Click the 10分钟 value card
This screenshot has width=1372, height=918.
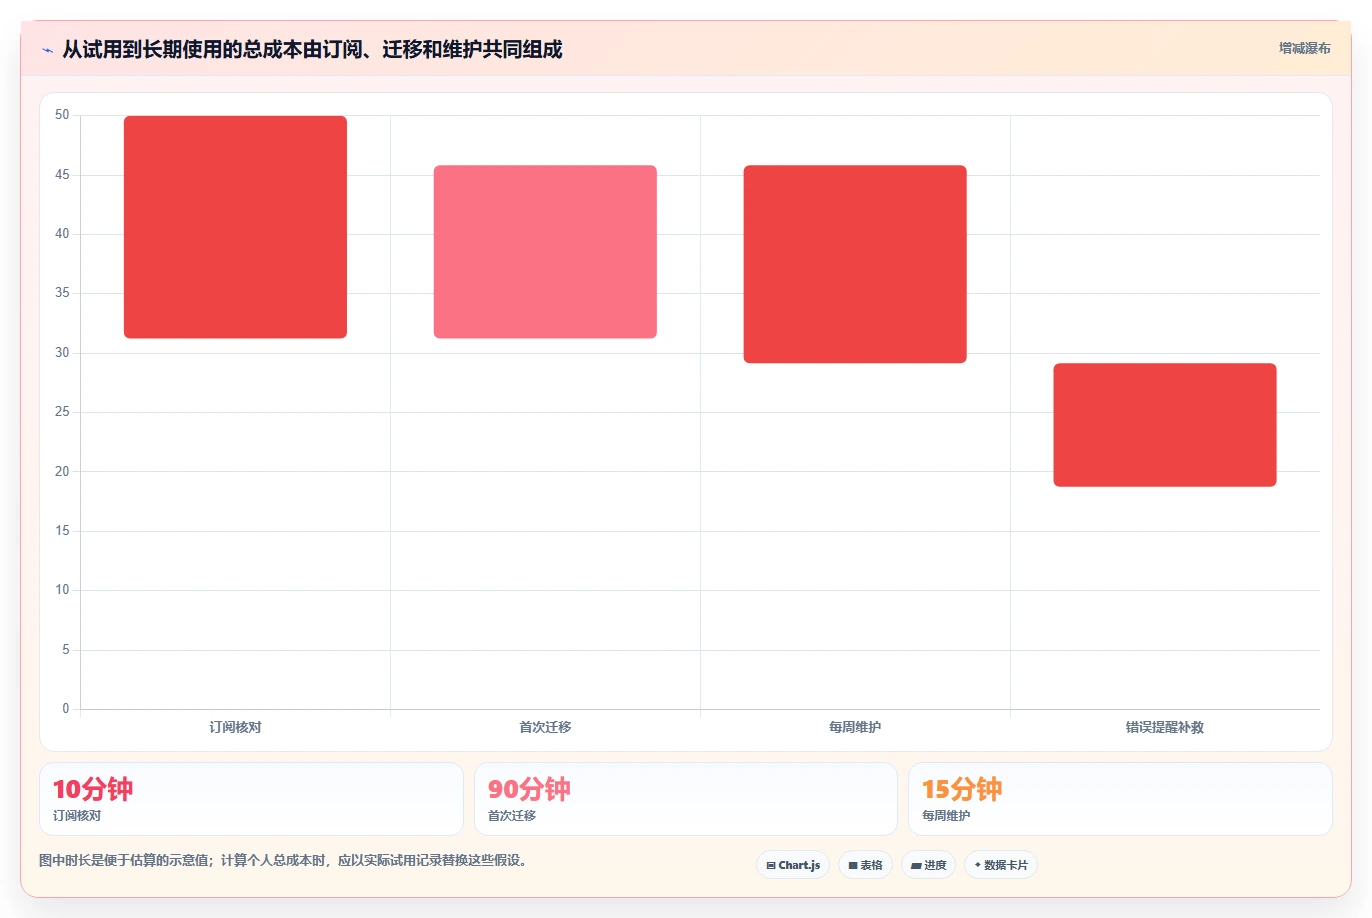pyautogui.click(x=251, y=799)
